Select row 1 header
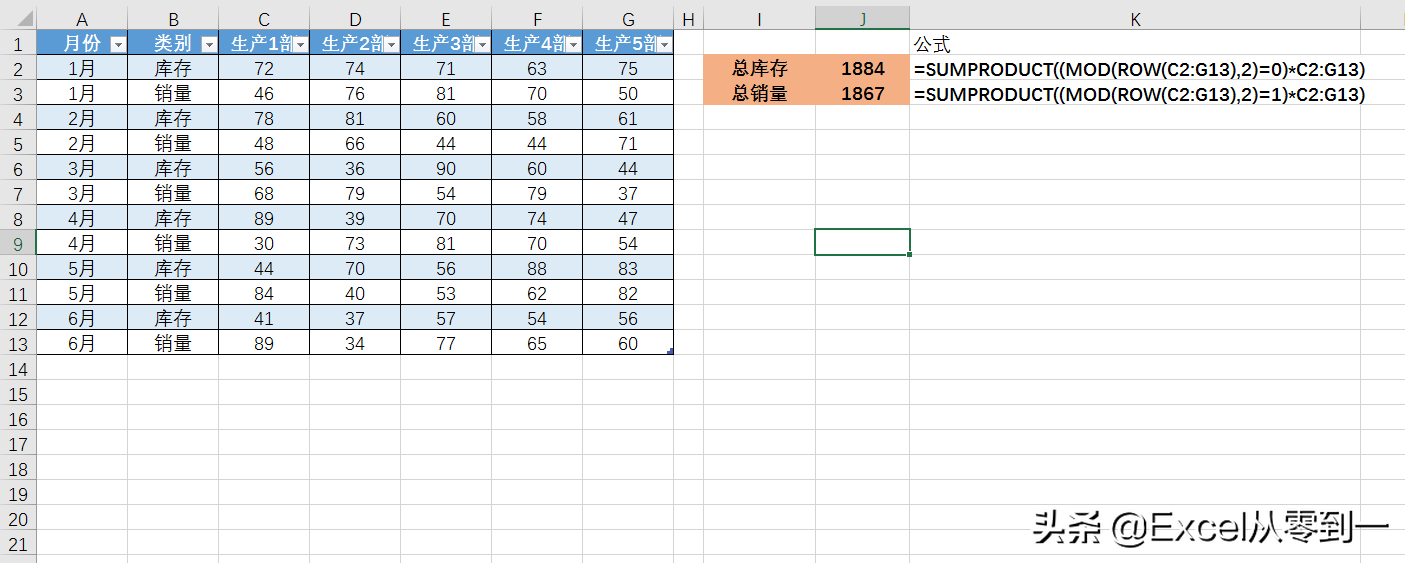Viewport: 1405px width, 563px height. [18, 44]
